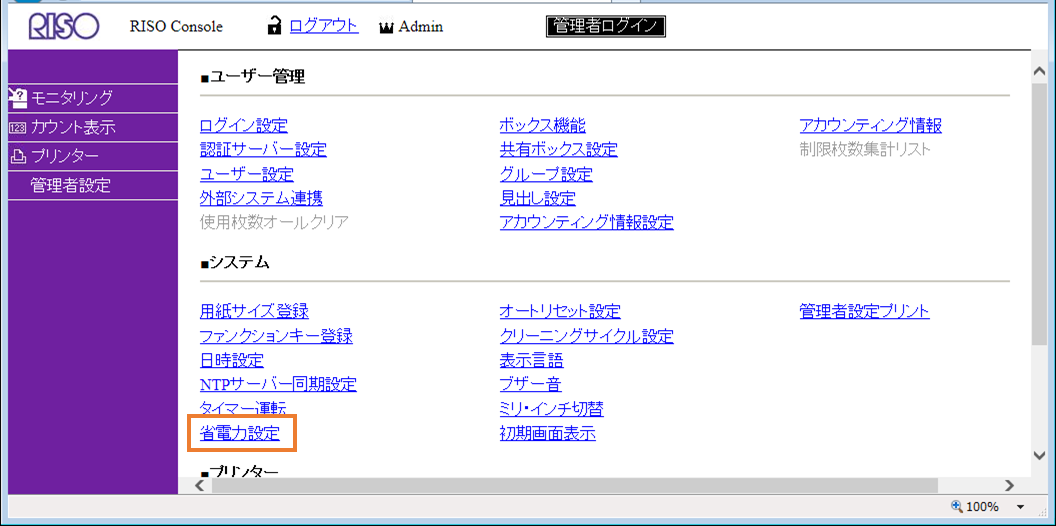Open the NTPサーバー同期設定 link
The image size is (1056, 526).
(x=278, y=384)
